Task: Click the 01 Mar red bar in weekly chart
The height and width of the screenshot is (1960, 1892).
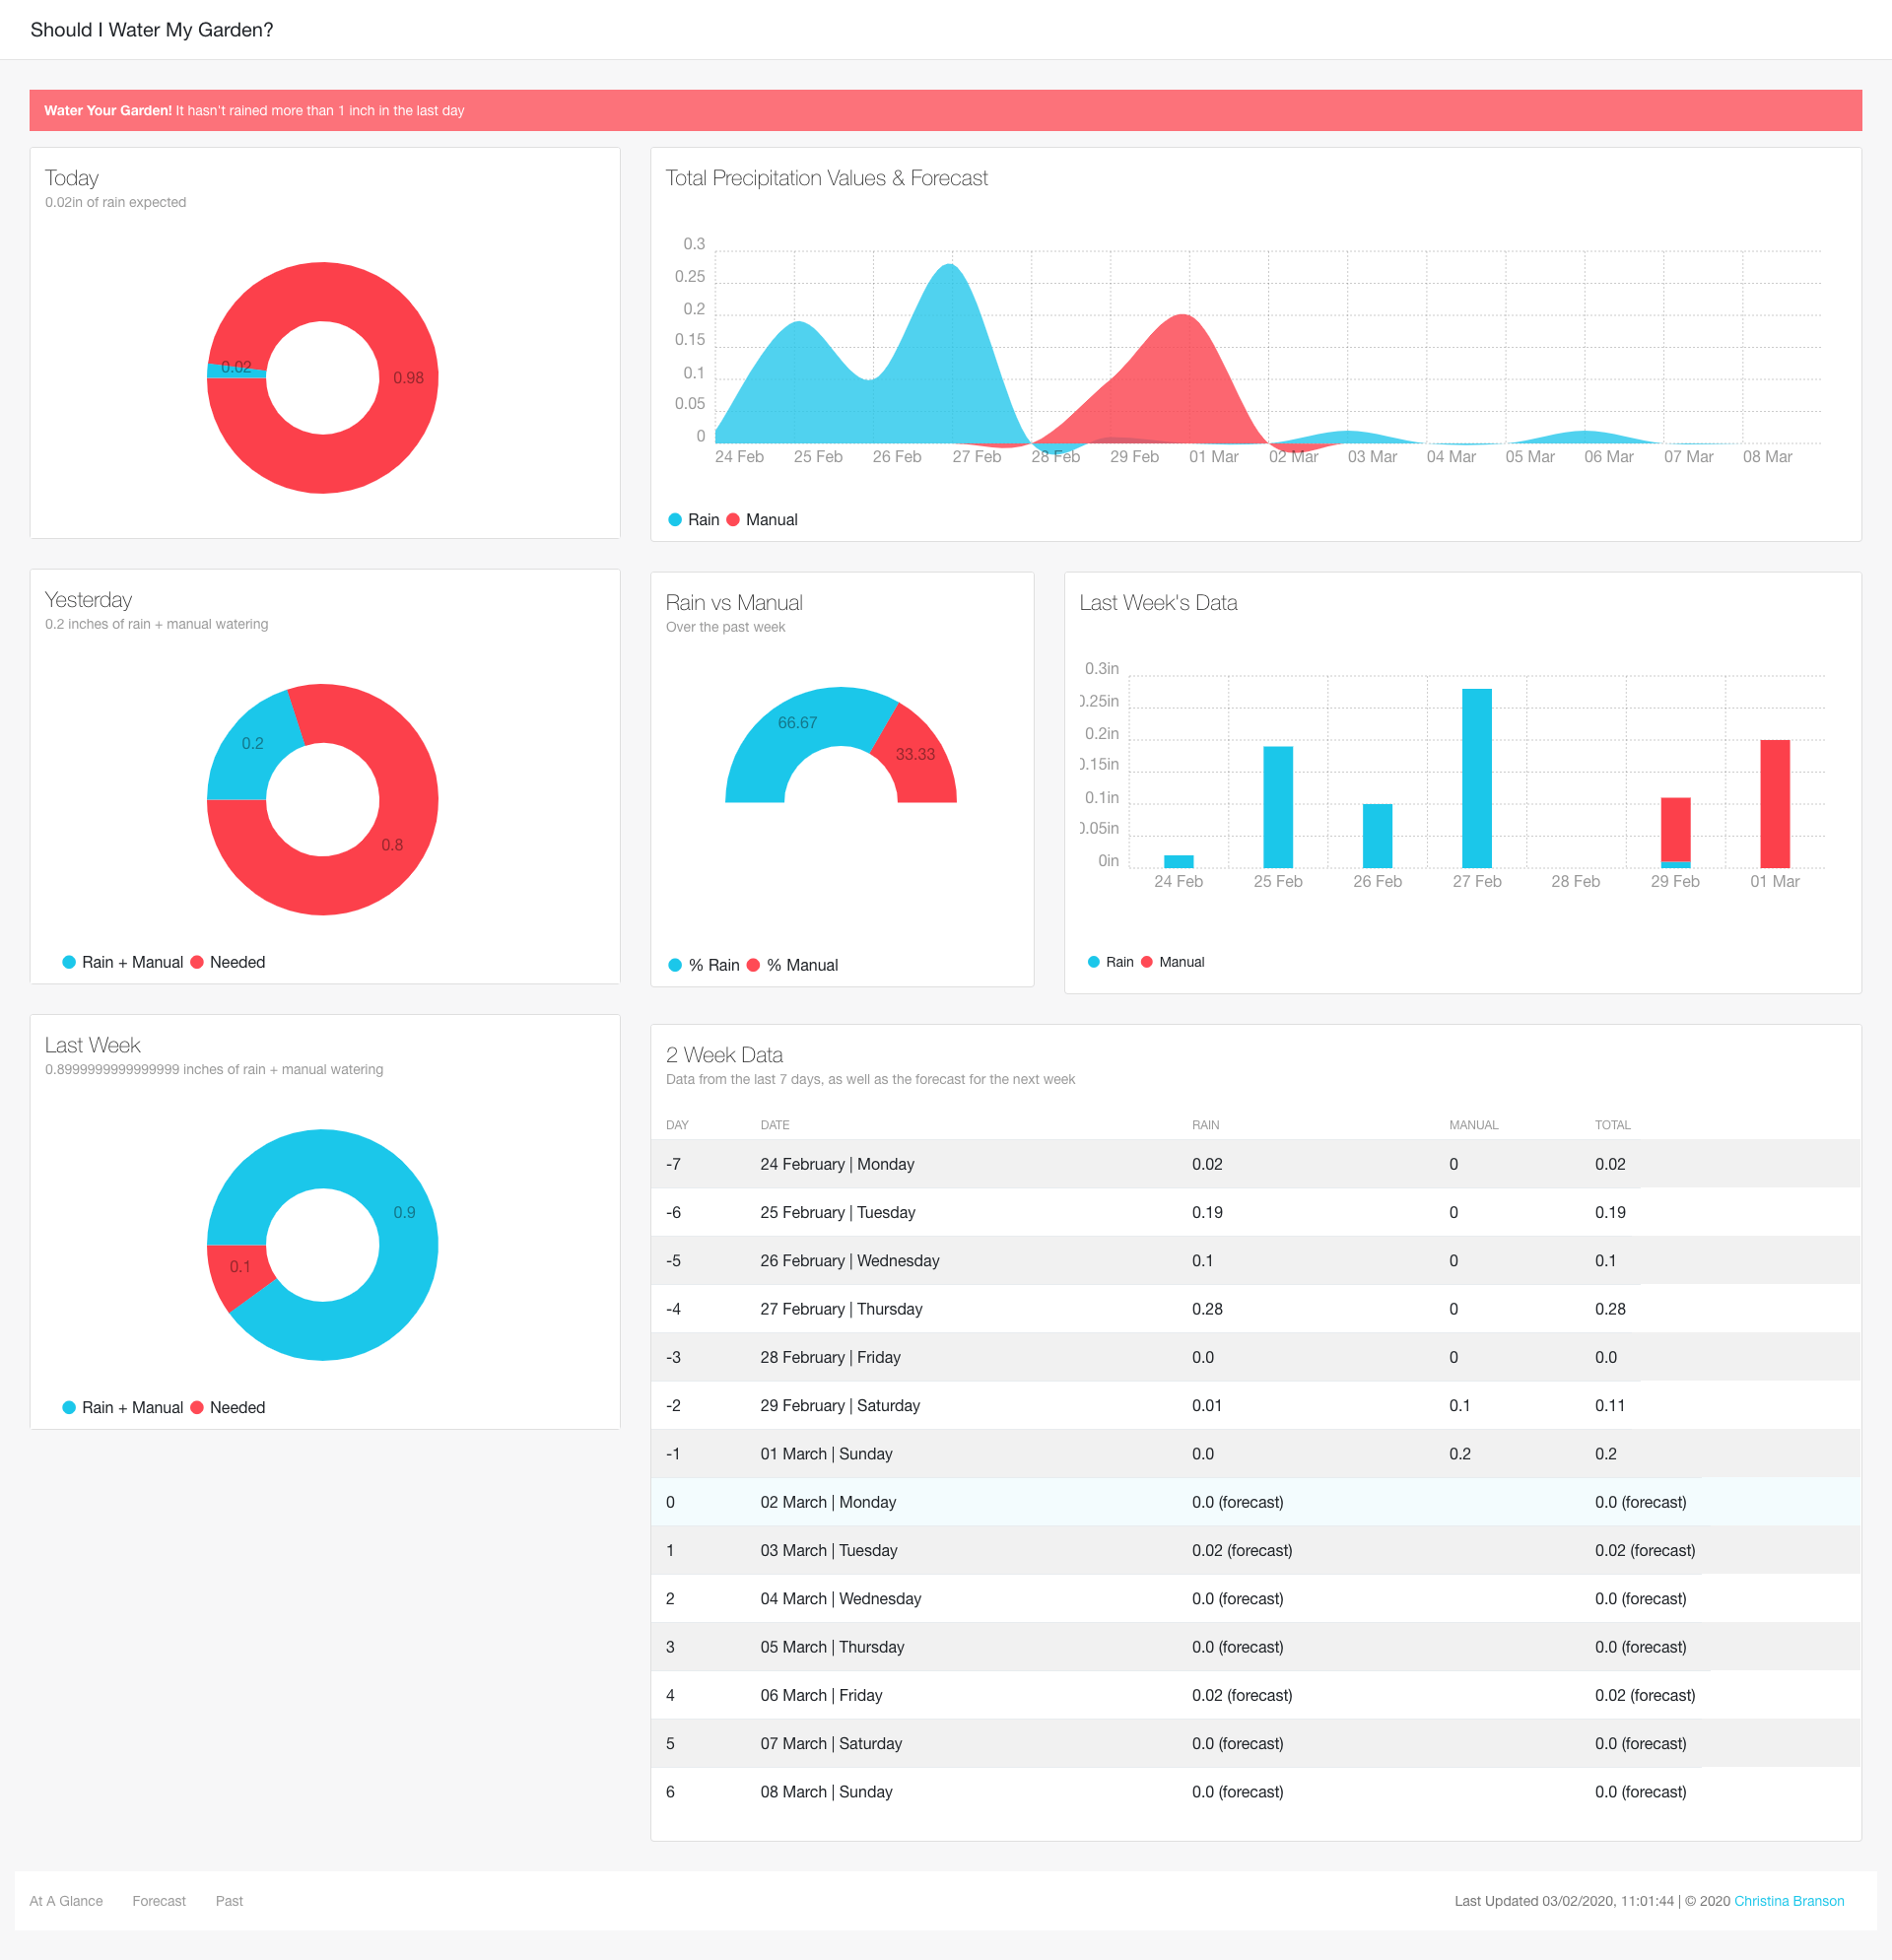Action: tap(1774, 805)
